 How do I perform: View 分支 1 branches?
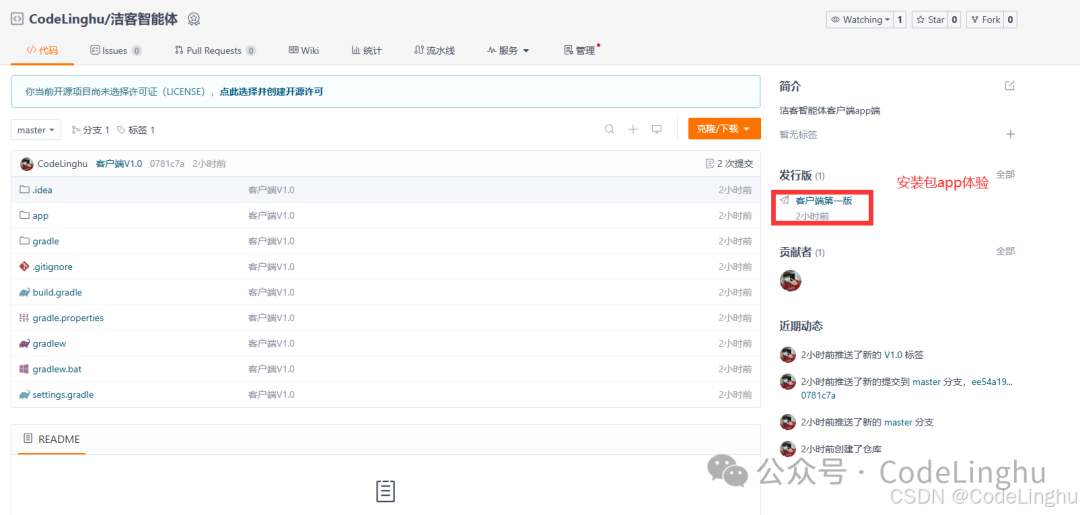point(90,129)
